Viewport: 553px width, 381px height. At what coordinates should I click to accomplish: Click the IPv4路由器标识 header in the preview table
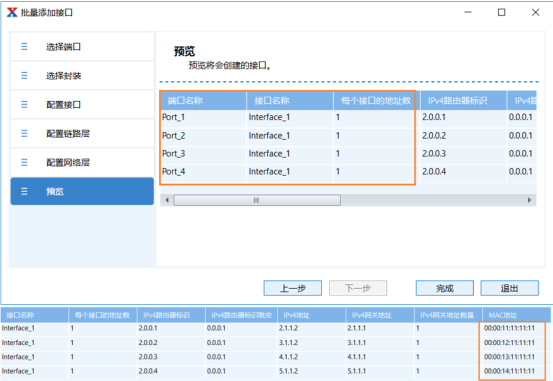(x=463, y=101)
